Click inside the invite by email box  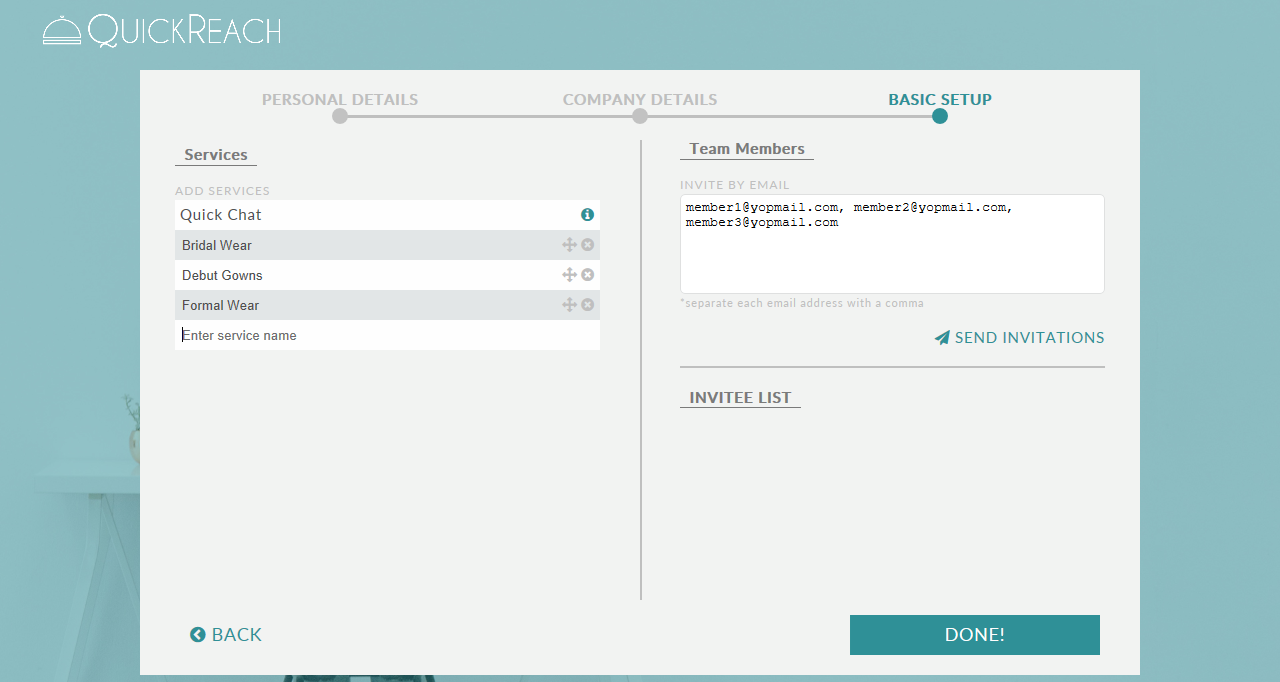pos(892,244)
